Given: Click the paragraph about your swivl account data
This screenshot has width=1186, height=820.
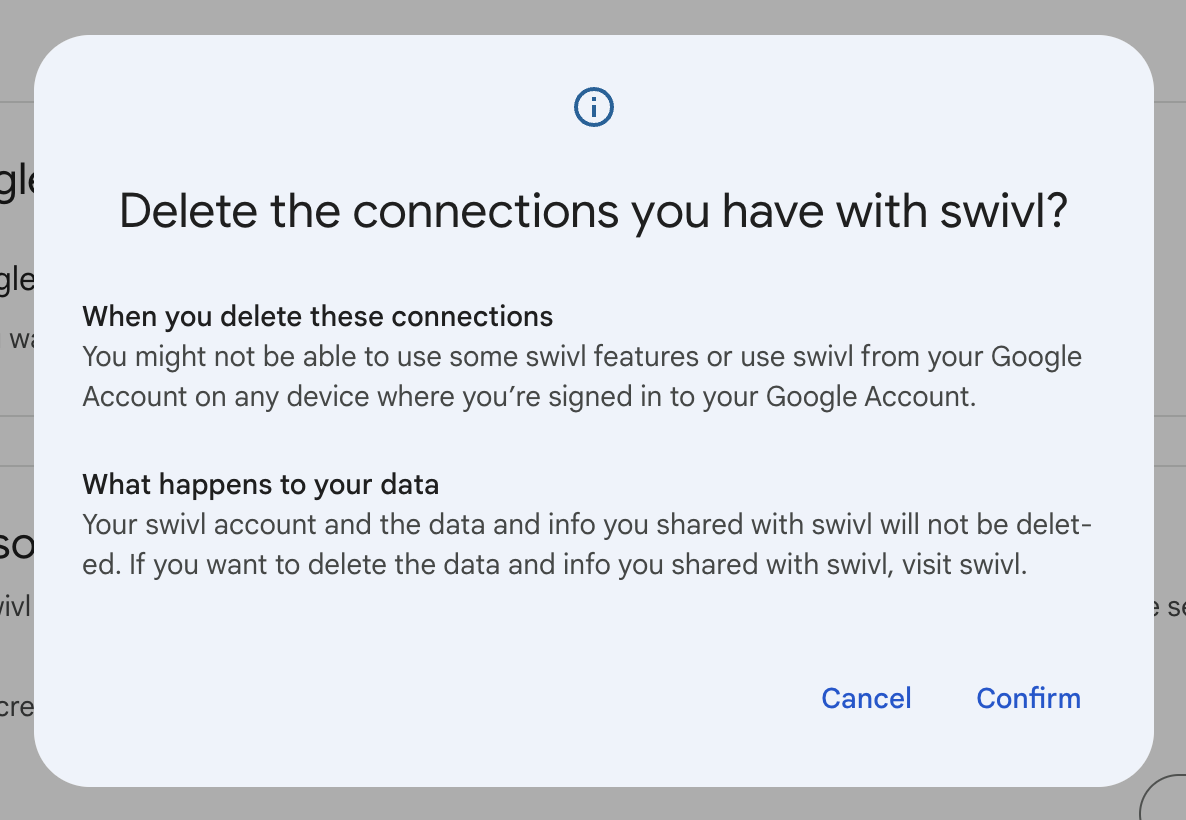Looking at the screenshot, I should tap(586, 544).
